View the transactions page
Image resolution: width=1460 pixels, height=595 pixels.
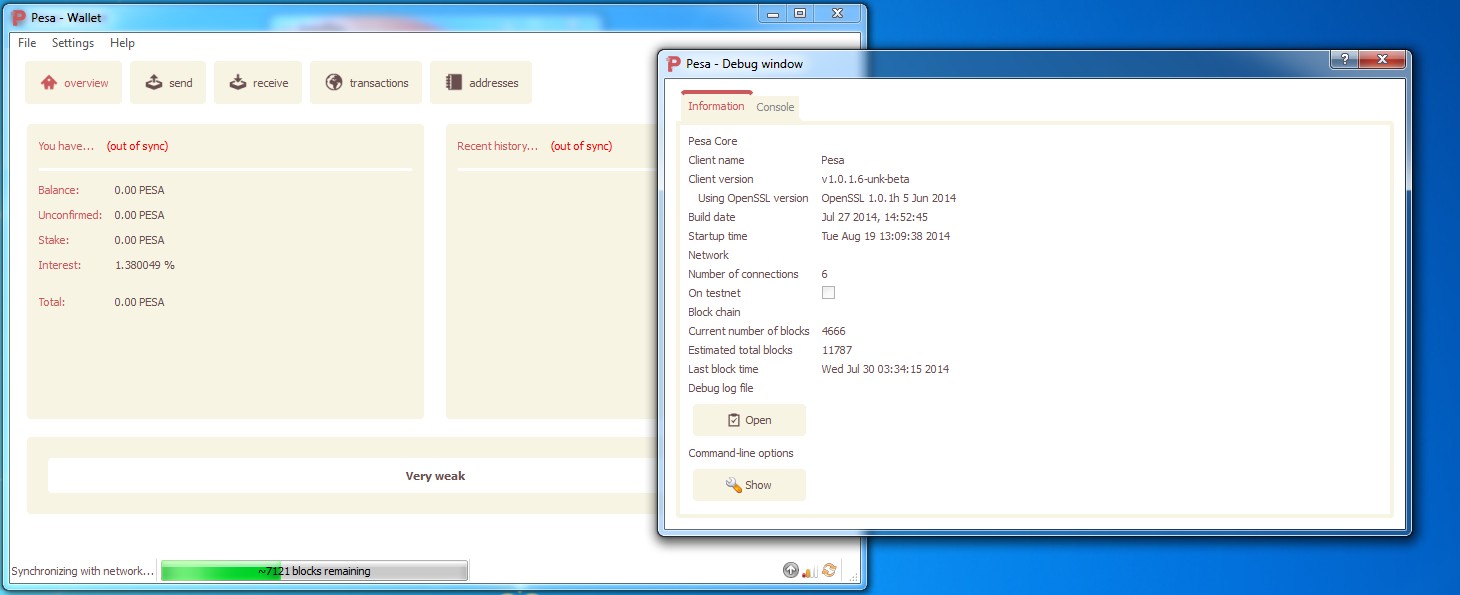(366, 83)
